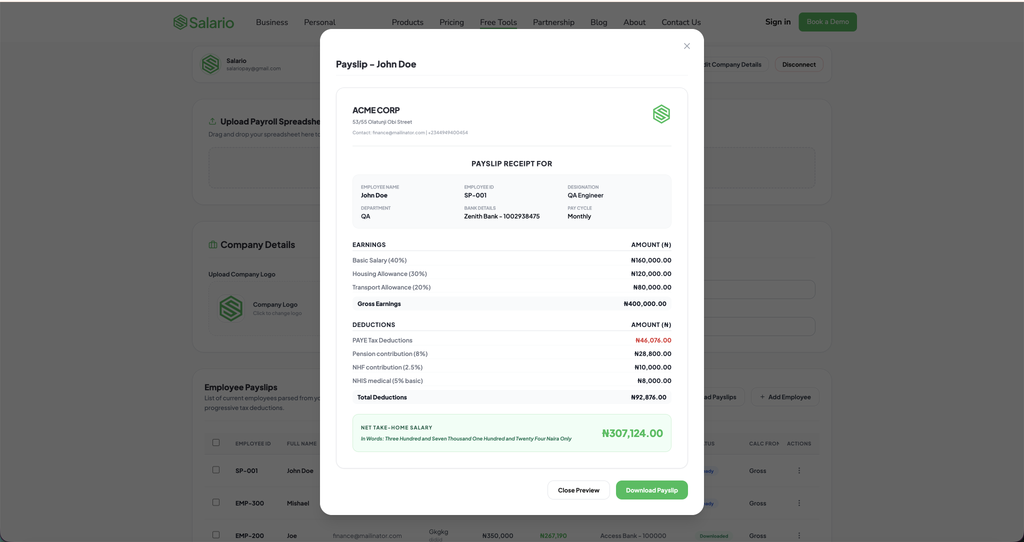Click the Access Bank - 100000 cell
The image size is (1024, 542).
pos(633,535)
